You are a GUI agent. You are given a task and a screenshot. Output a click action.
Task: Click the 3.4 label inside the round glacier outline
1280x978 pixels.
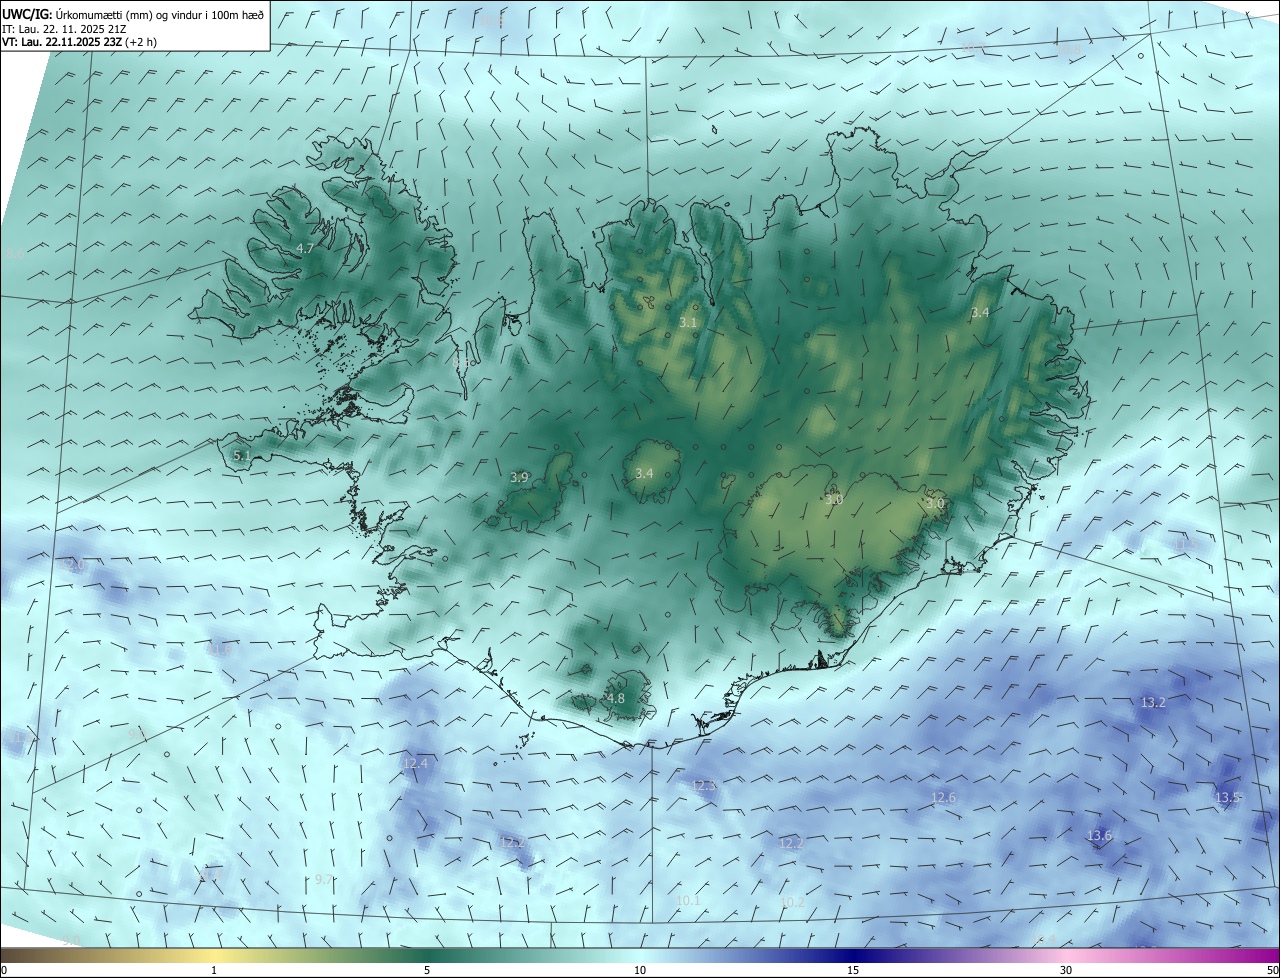pos(644,473)
